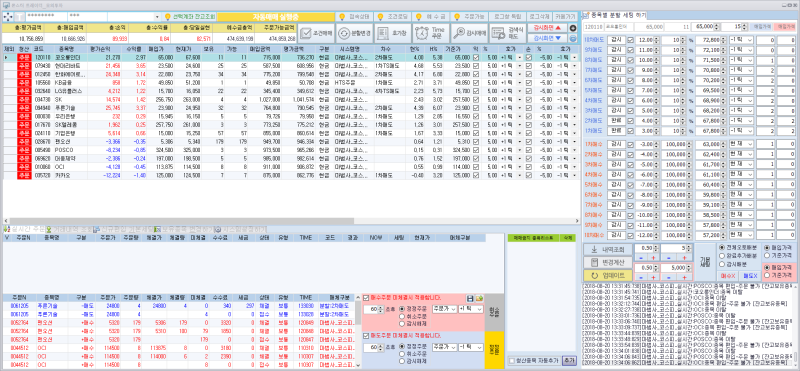Open the 호가창 order book button
This screenshot has width=800, height=371.
(x=392, y=33)
